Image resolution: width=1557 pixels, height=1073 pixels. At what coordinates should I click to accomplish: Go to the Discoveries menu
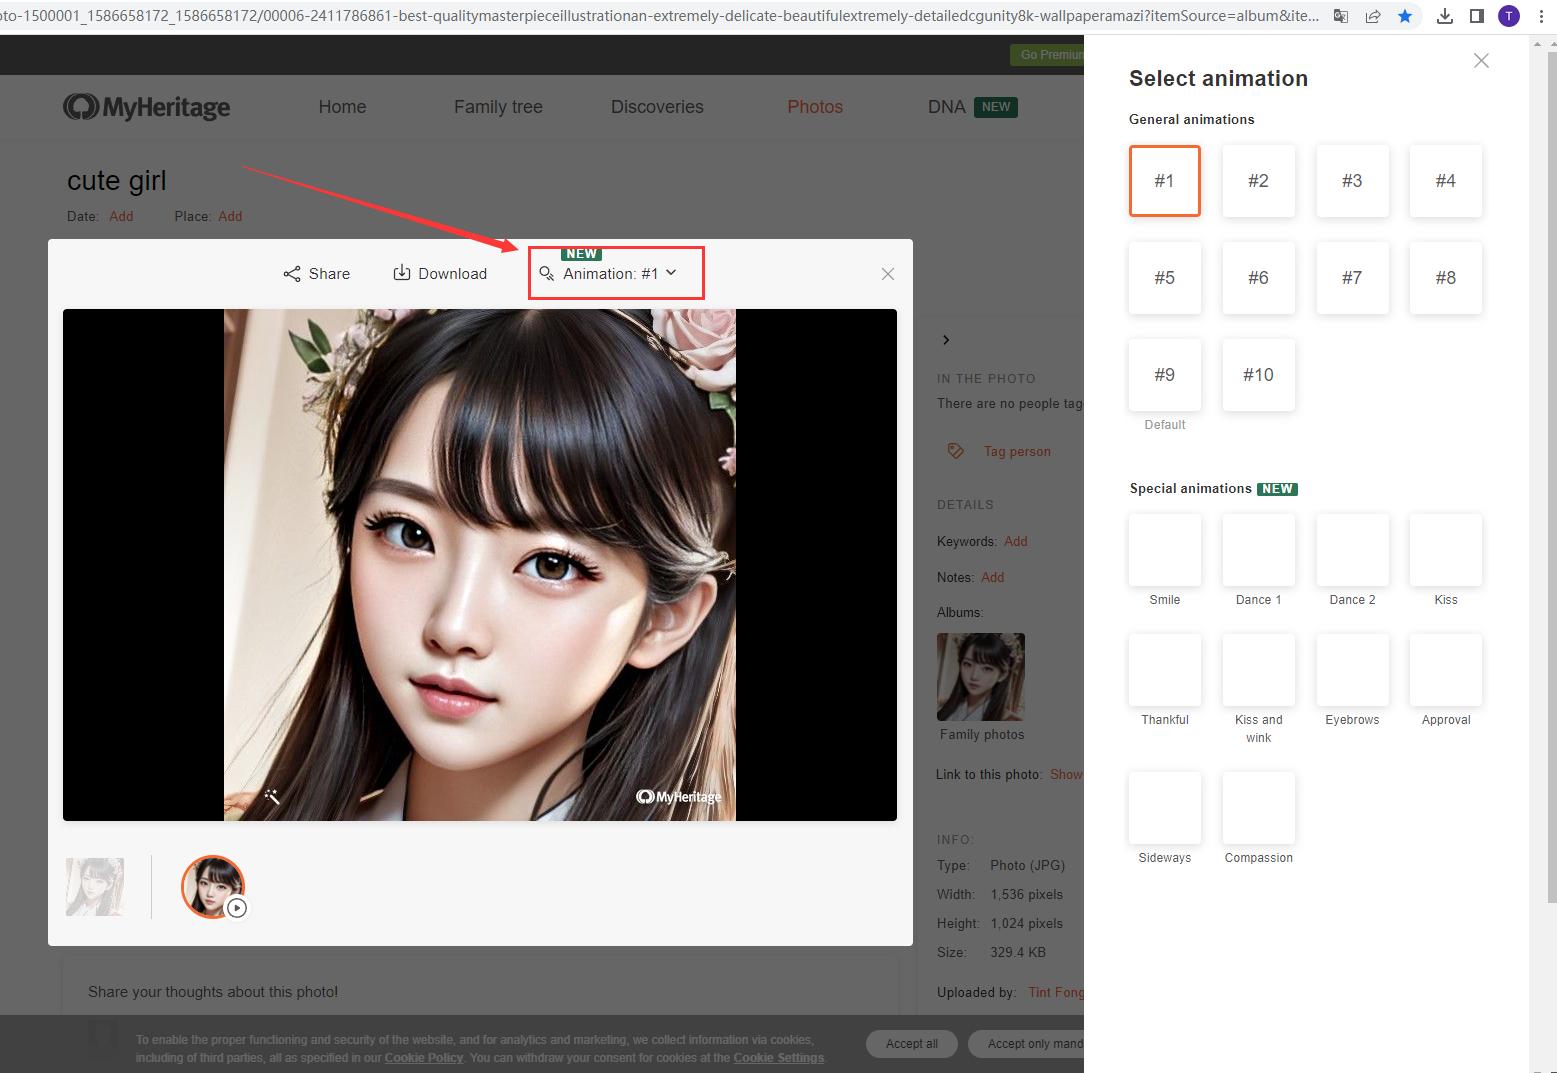click(x=657, y=107)
